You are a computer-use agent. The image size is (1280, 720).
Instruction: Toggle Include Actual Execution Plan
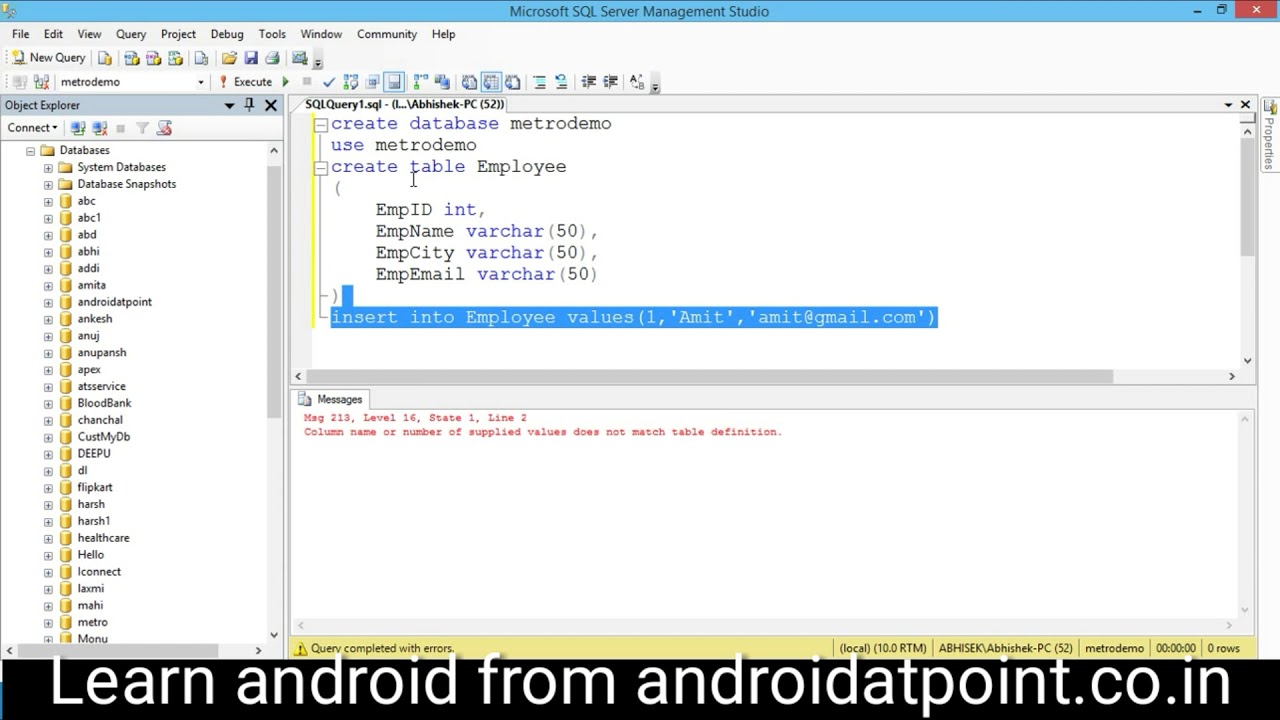point(420,82)
